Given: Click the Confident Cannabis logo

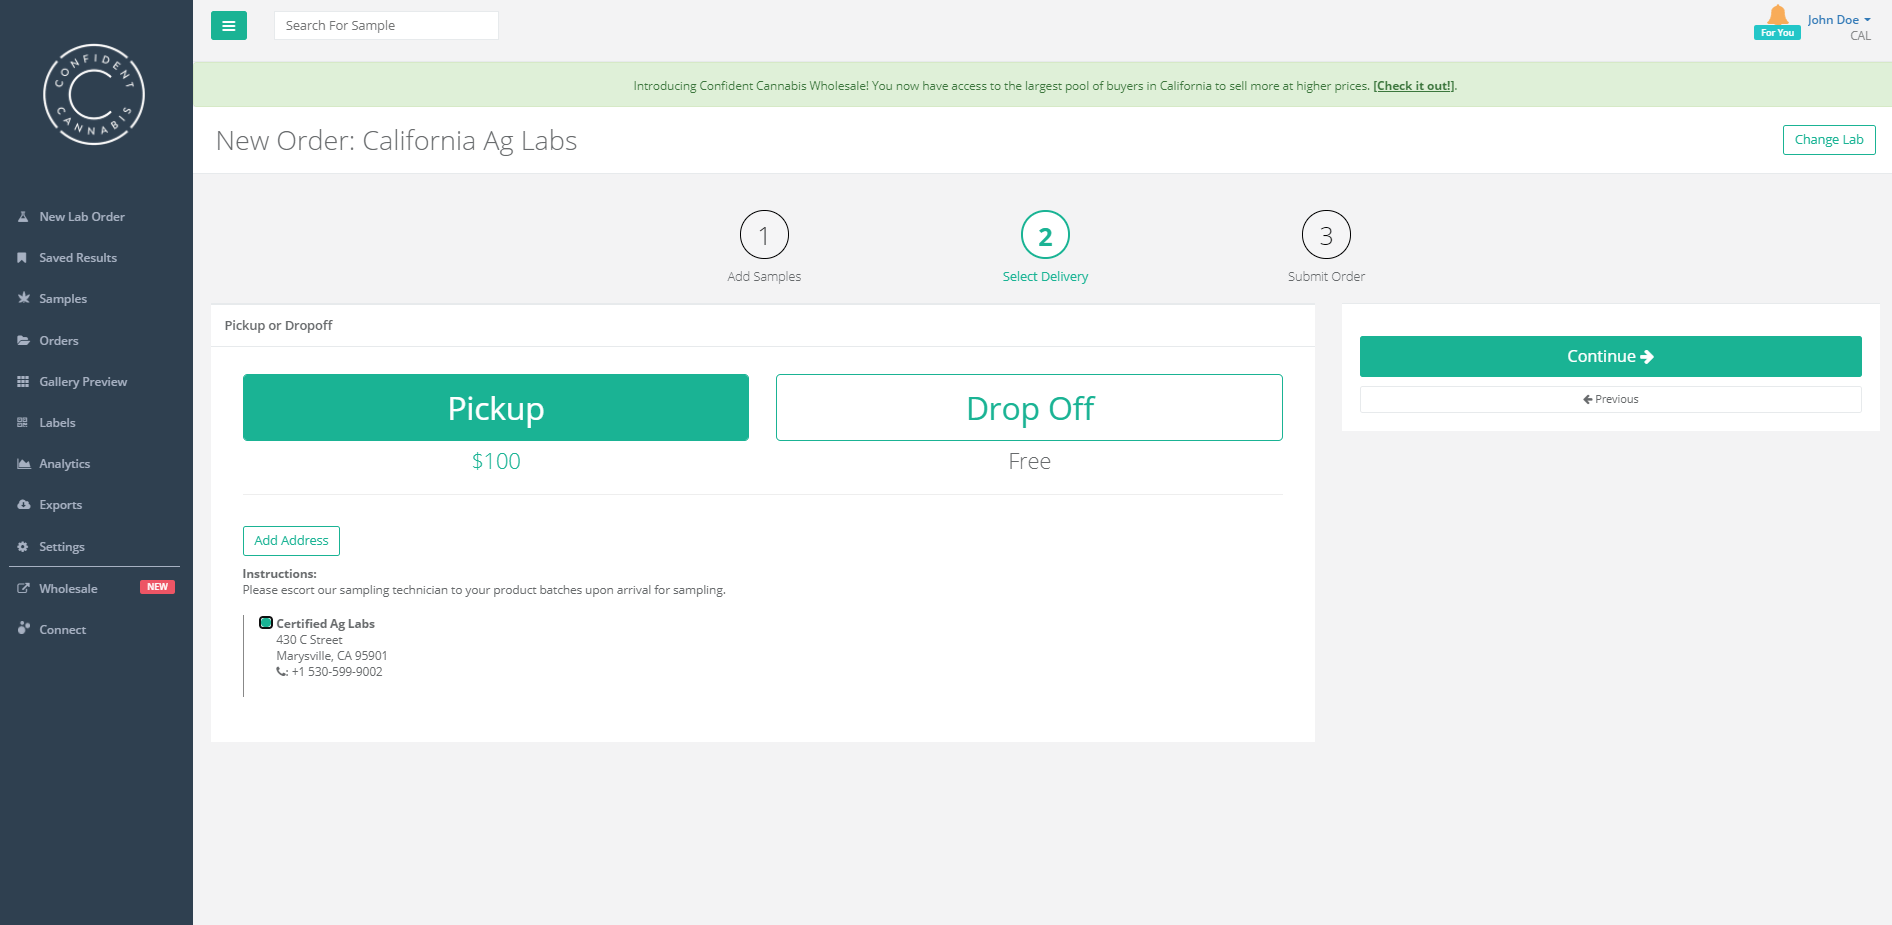Looking at the screenshot, I should point(94,94).
